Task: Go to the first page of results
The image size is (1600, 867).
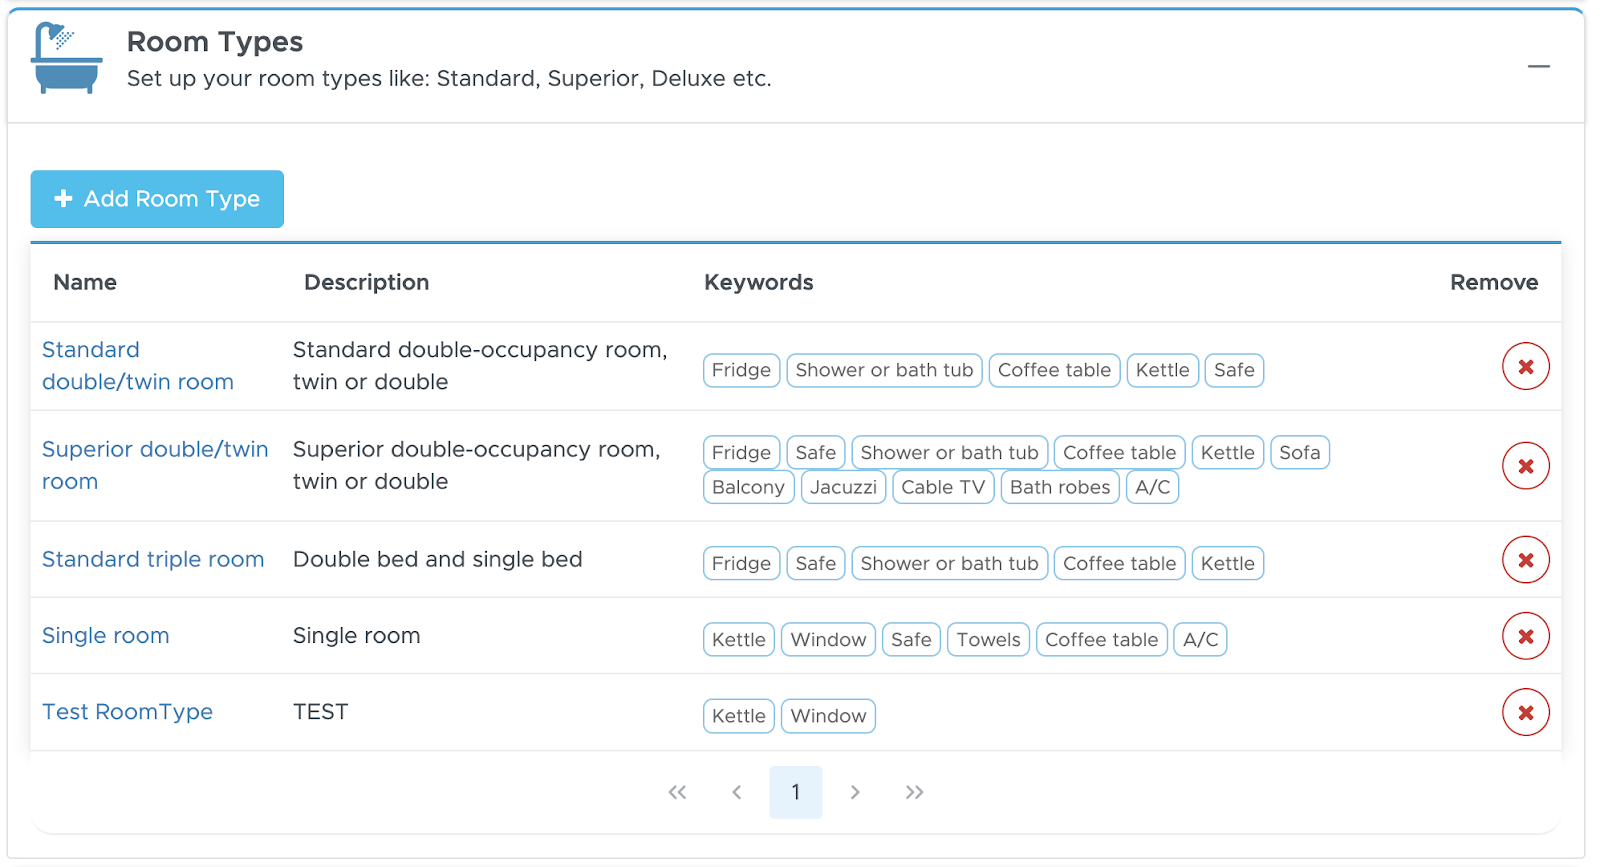Action: pyautogui.click(x=677, y=793)
